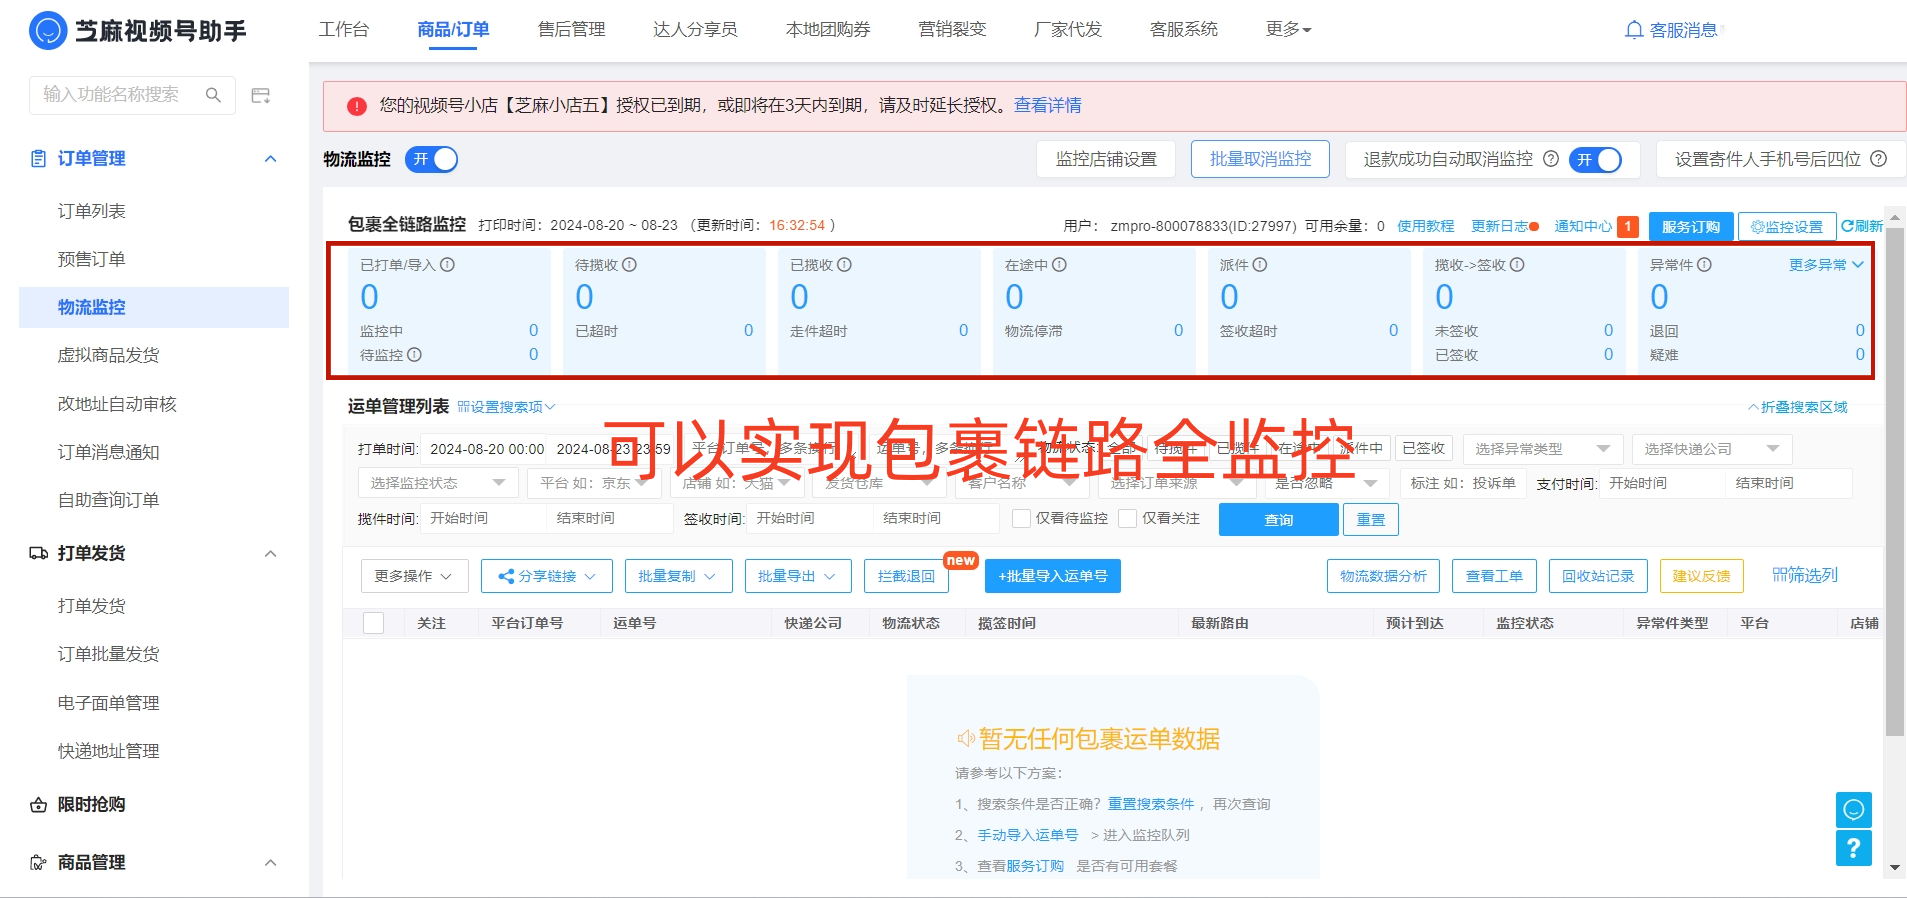Collapse the 商品管理 sidebar section
Viewport: 1907px width, 898px height.
[270, 863]
